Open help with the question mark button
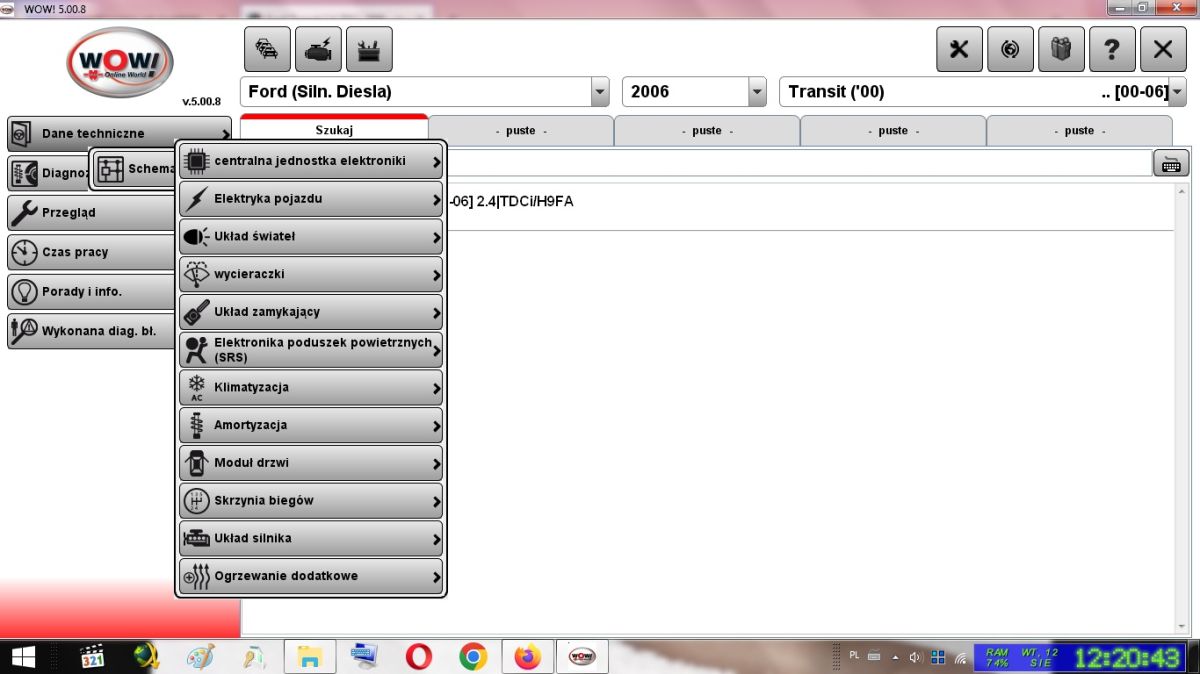Image resolution: width=1200 pixels, height=674 pixels. (x=1112, y=49)
